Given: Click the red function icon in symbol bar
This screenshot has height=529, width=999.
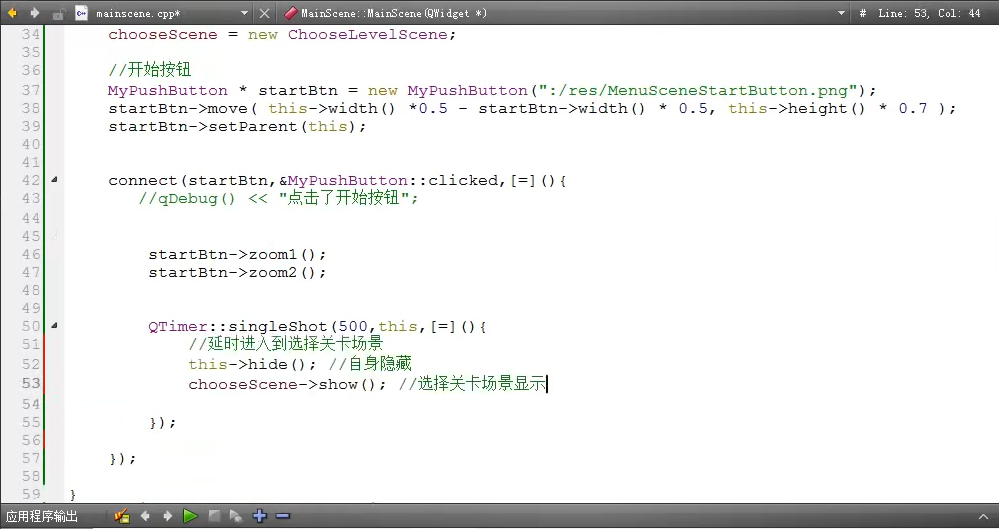Looking at the screenshot, I should click(x=291, y=13).
